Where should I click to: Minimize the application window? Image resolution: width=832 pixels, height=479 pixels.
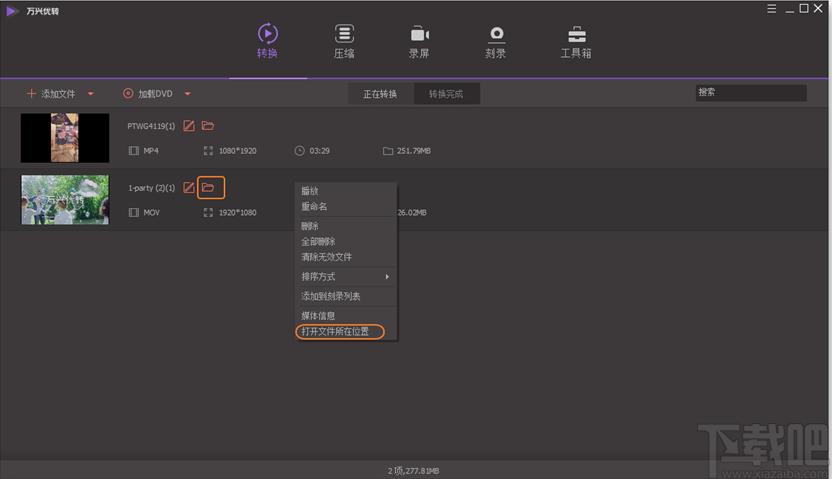(x=790, y=9)
